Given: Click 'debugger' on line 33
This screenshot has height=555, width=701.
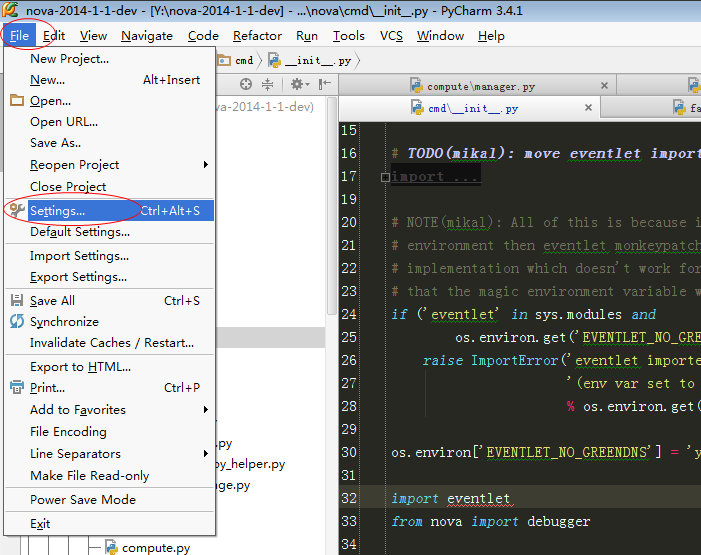Looking at the screenshot, I should [559, 521].
